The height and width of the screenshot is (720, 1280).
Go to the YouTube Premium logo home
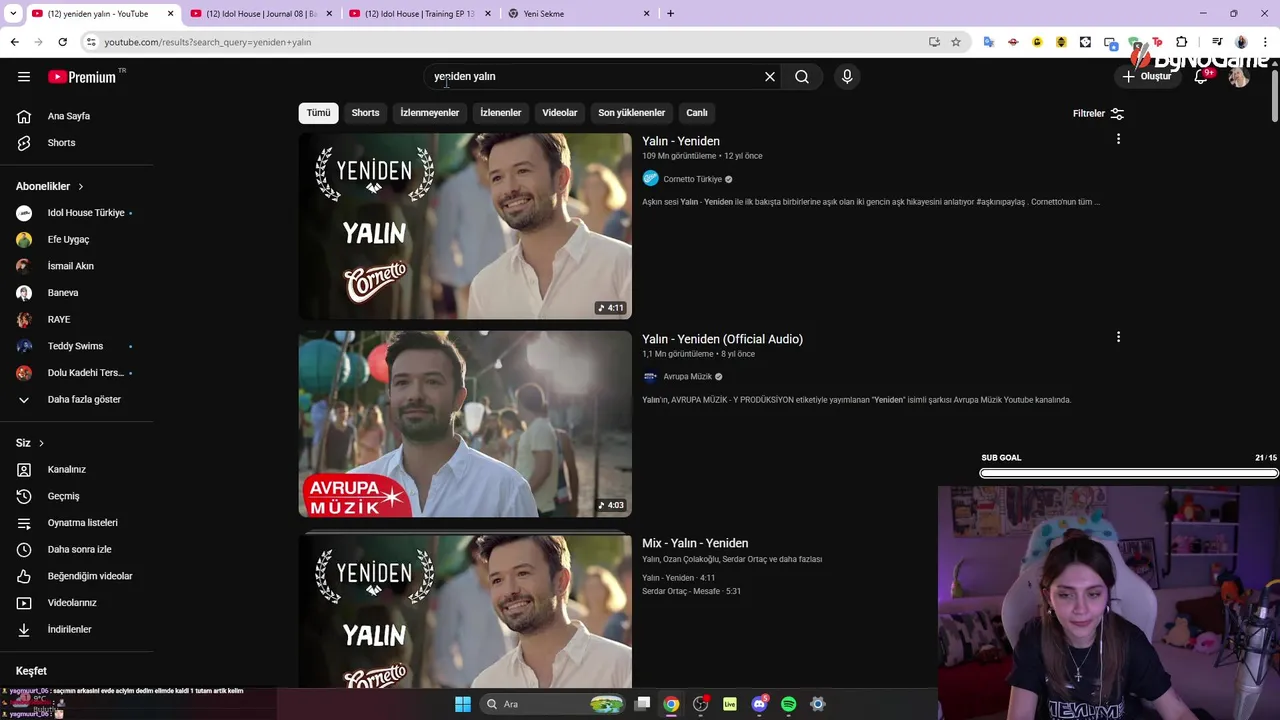point(82,77)
